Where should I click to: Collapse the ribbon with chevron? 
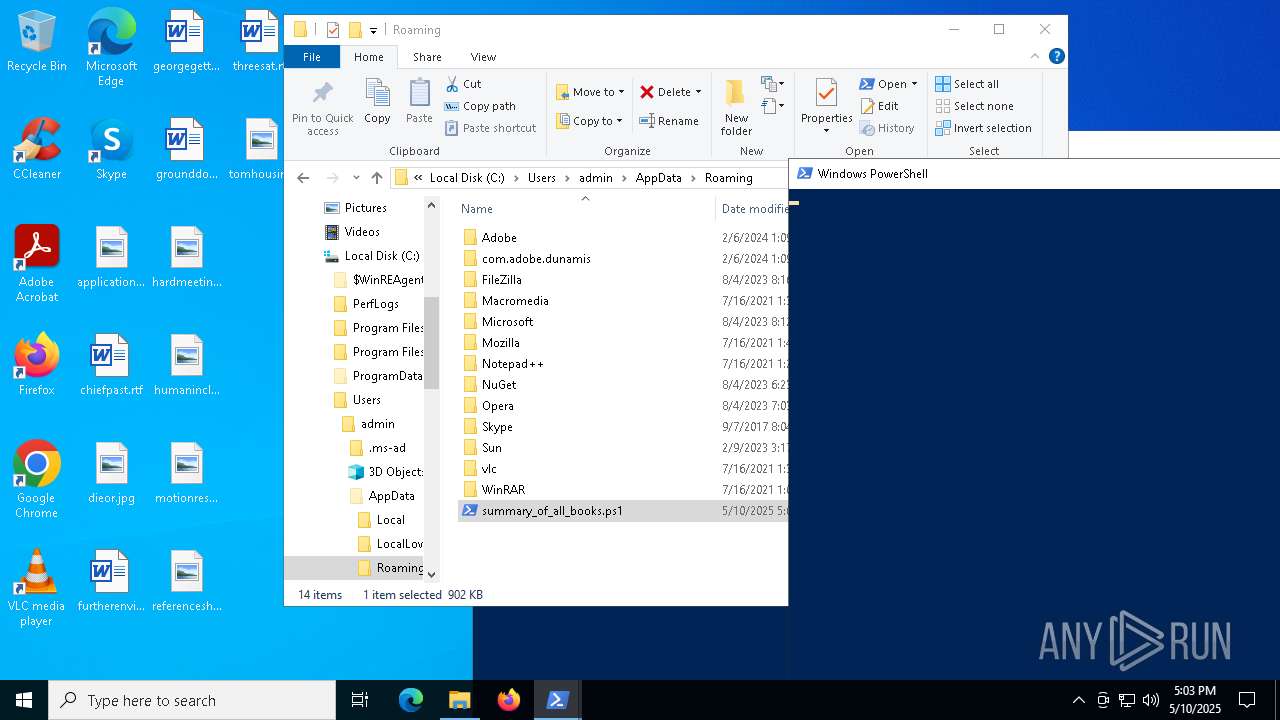1035,57
